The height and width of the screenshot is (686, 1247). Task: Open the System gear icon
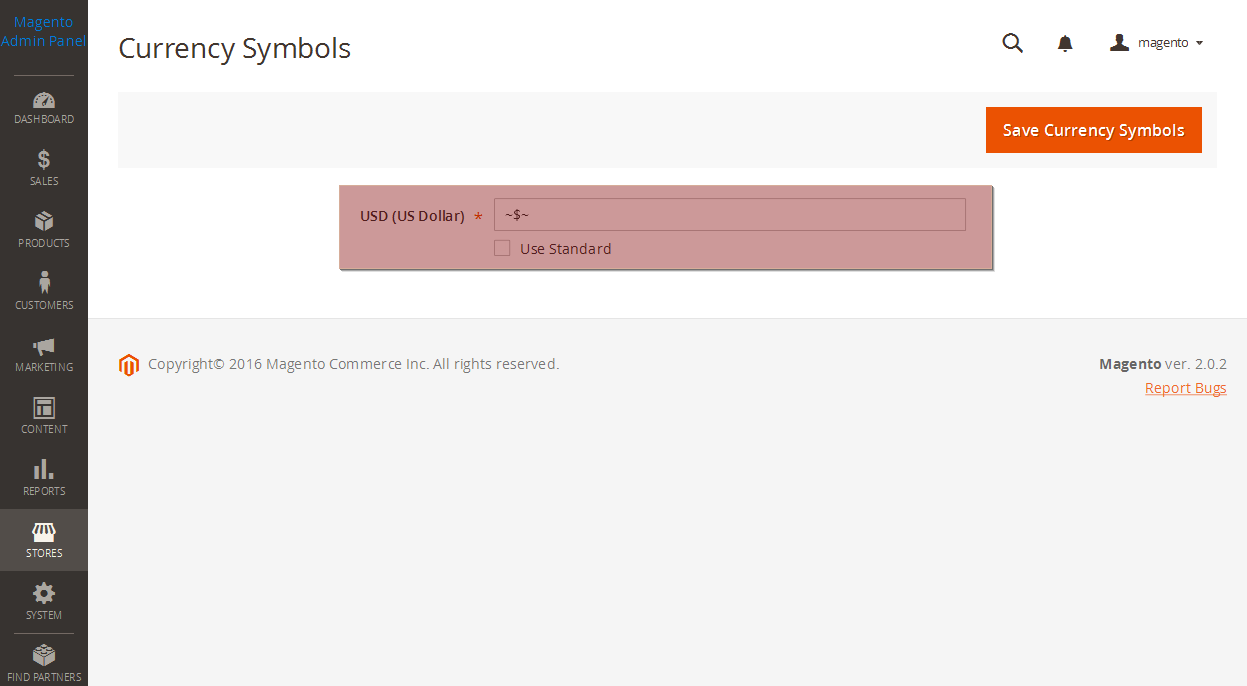coord(44,593)
